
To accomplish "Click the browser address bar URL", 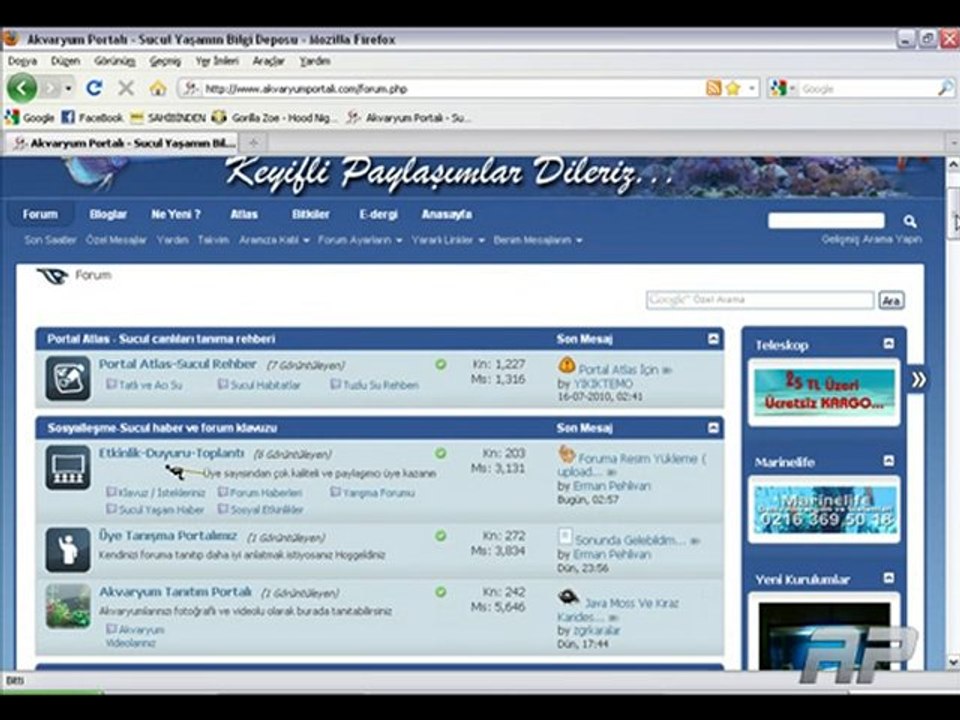I will pyautogui.click(x=453, y=89).
